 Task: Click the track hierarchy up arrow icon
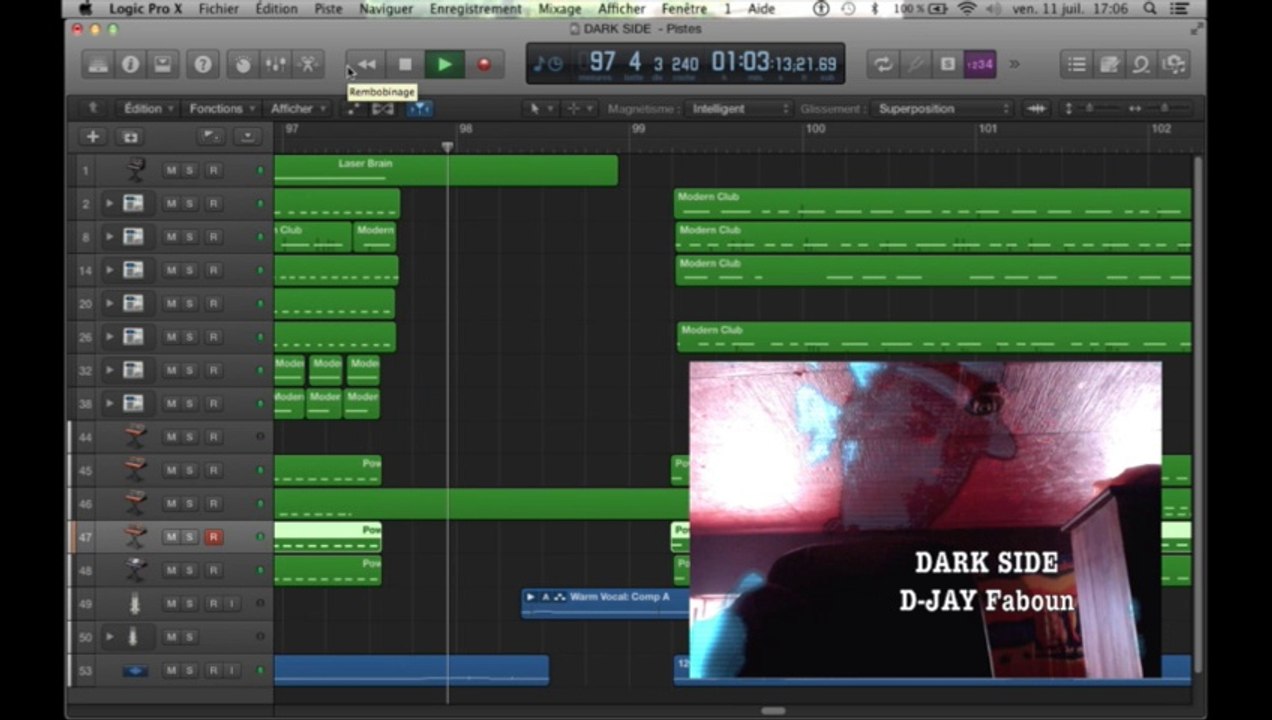click(x=93, y=108)
